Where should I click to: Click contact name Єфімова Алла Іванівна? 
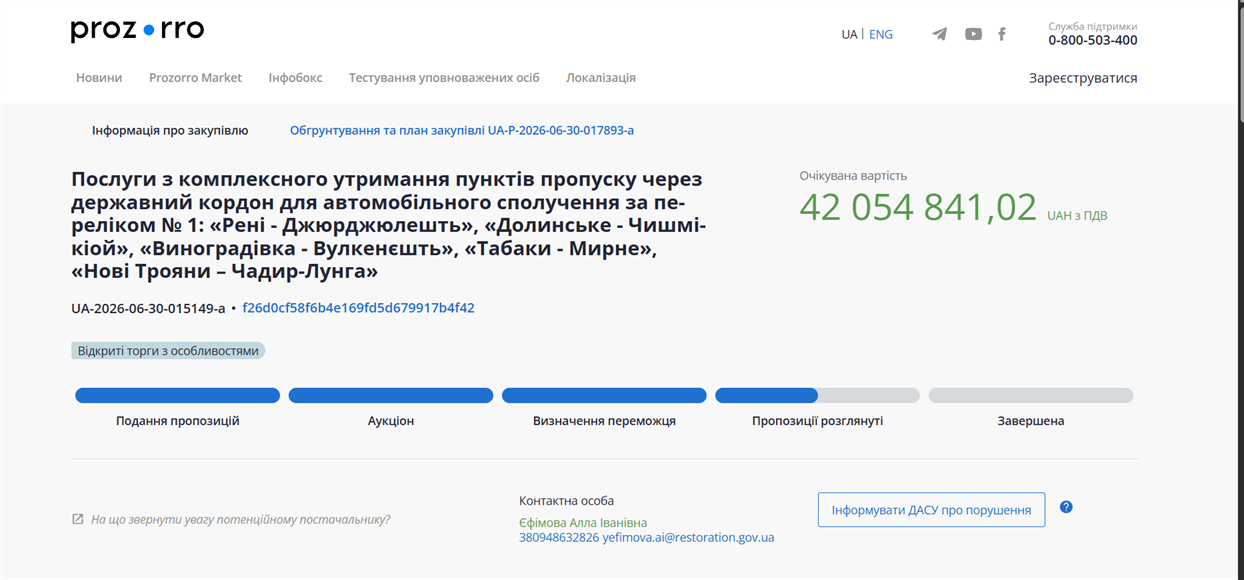[583, 523]
